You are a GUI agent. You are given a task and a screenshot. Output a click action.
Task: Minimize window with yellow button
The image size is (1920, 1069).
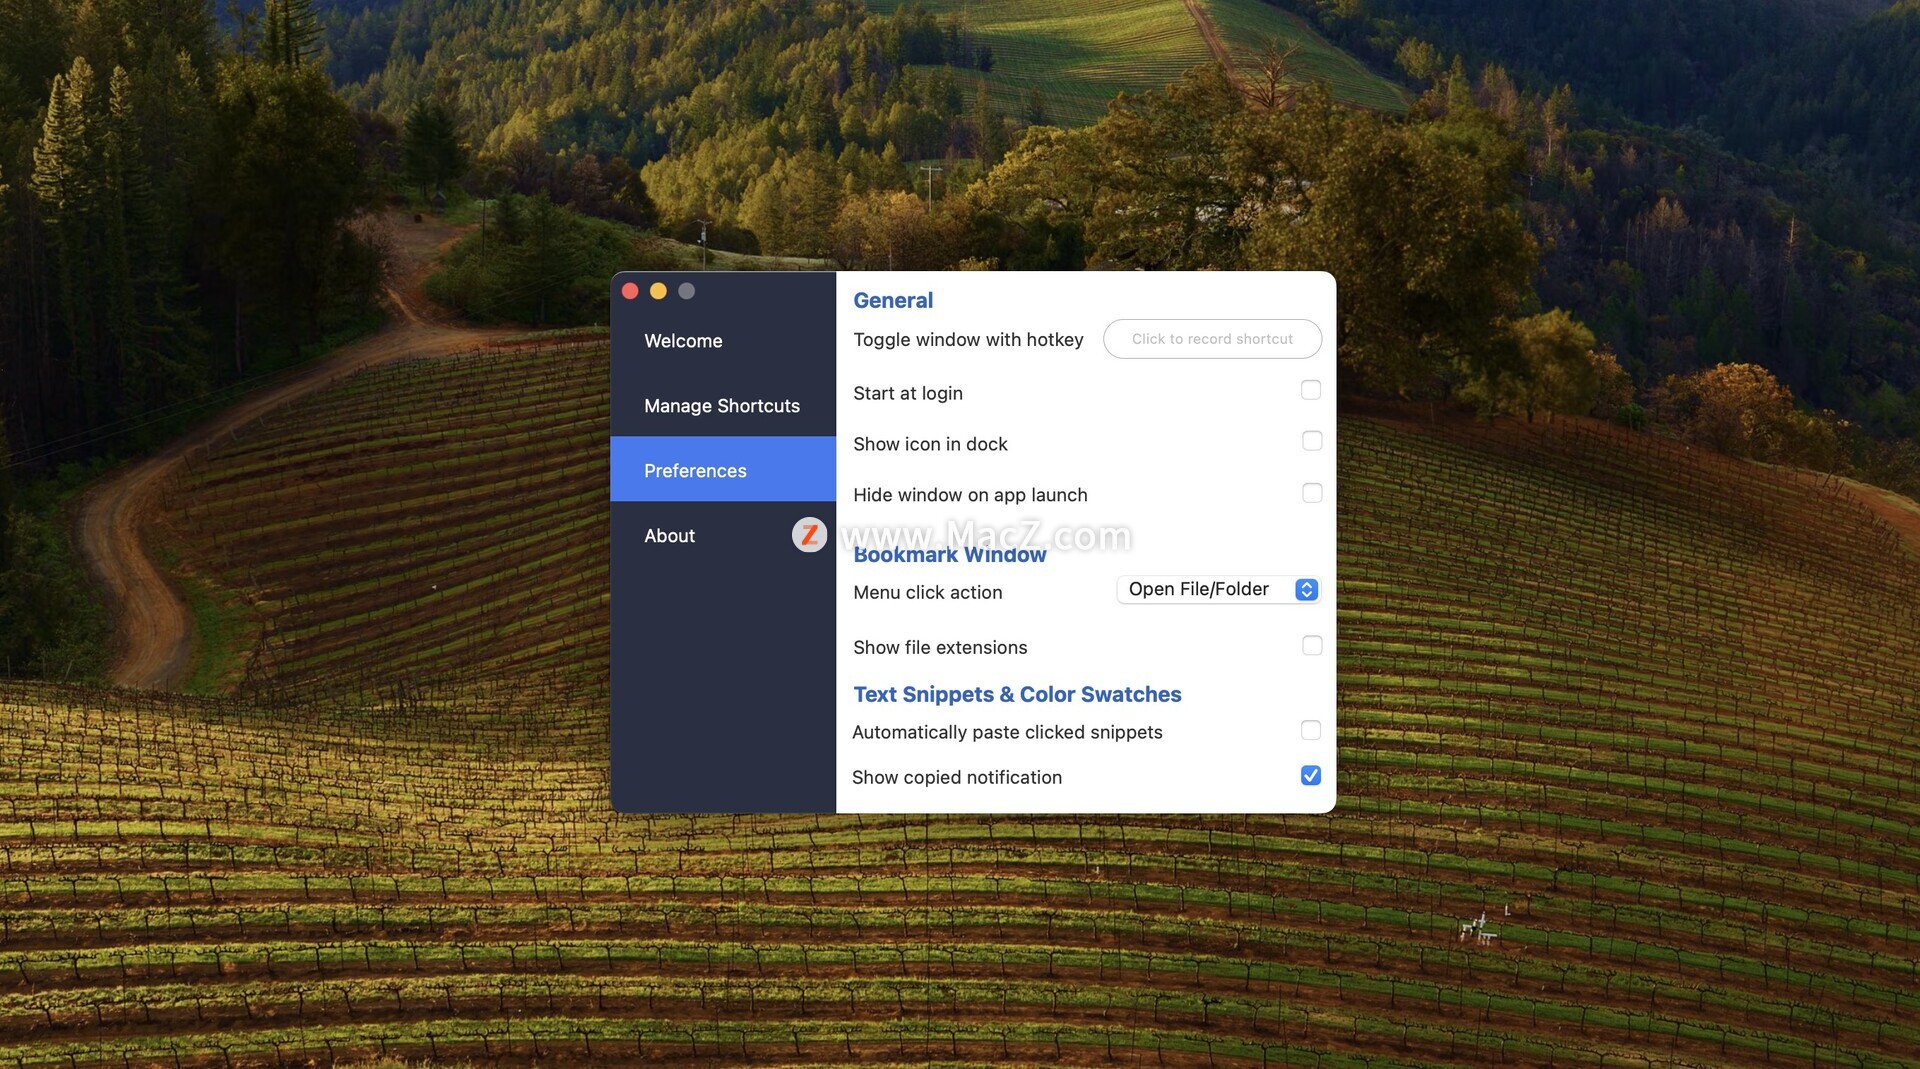(658, 291)
